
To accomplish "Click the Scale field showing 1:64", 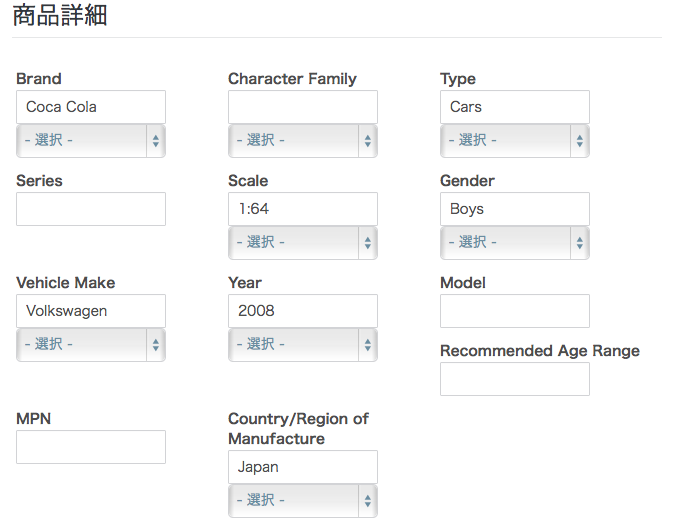I will [x=303, y=209].
